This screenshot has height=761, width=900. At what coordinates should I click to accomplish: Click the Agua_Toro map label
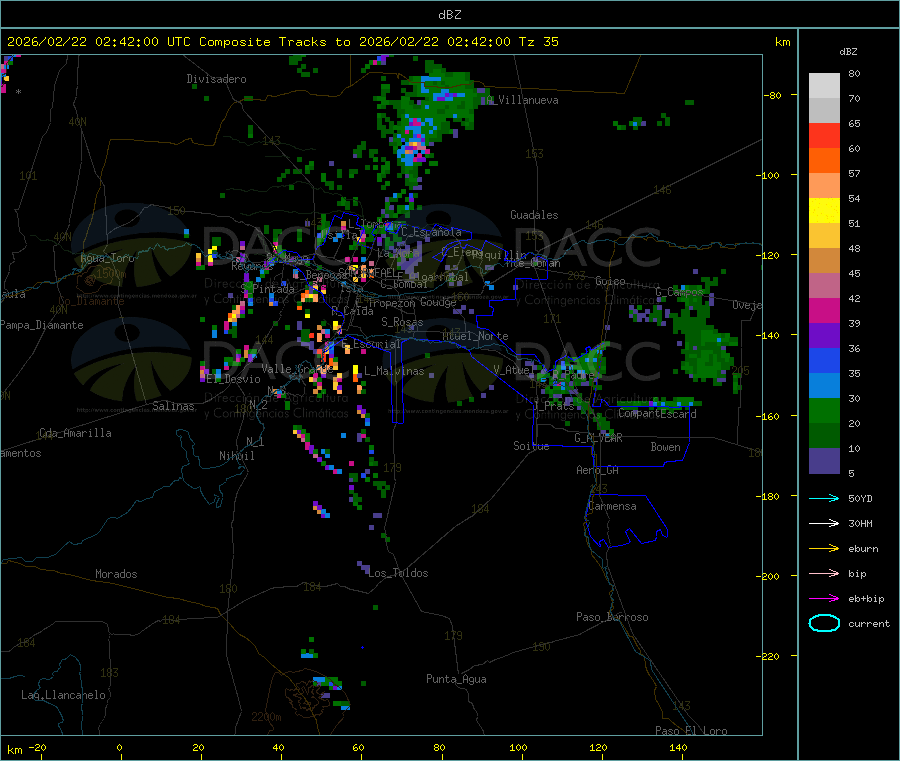107,258
